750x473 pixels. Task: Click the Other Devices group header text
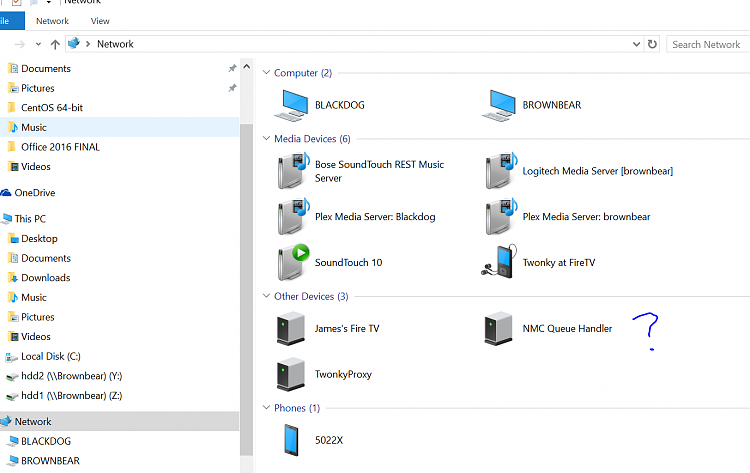[x=311, y=297]
